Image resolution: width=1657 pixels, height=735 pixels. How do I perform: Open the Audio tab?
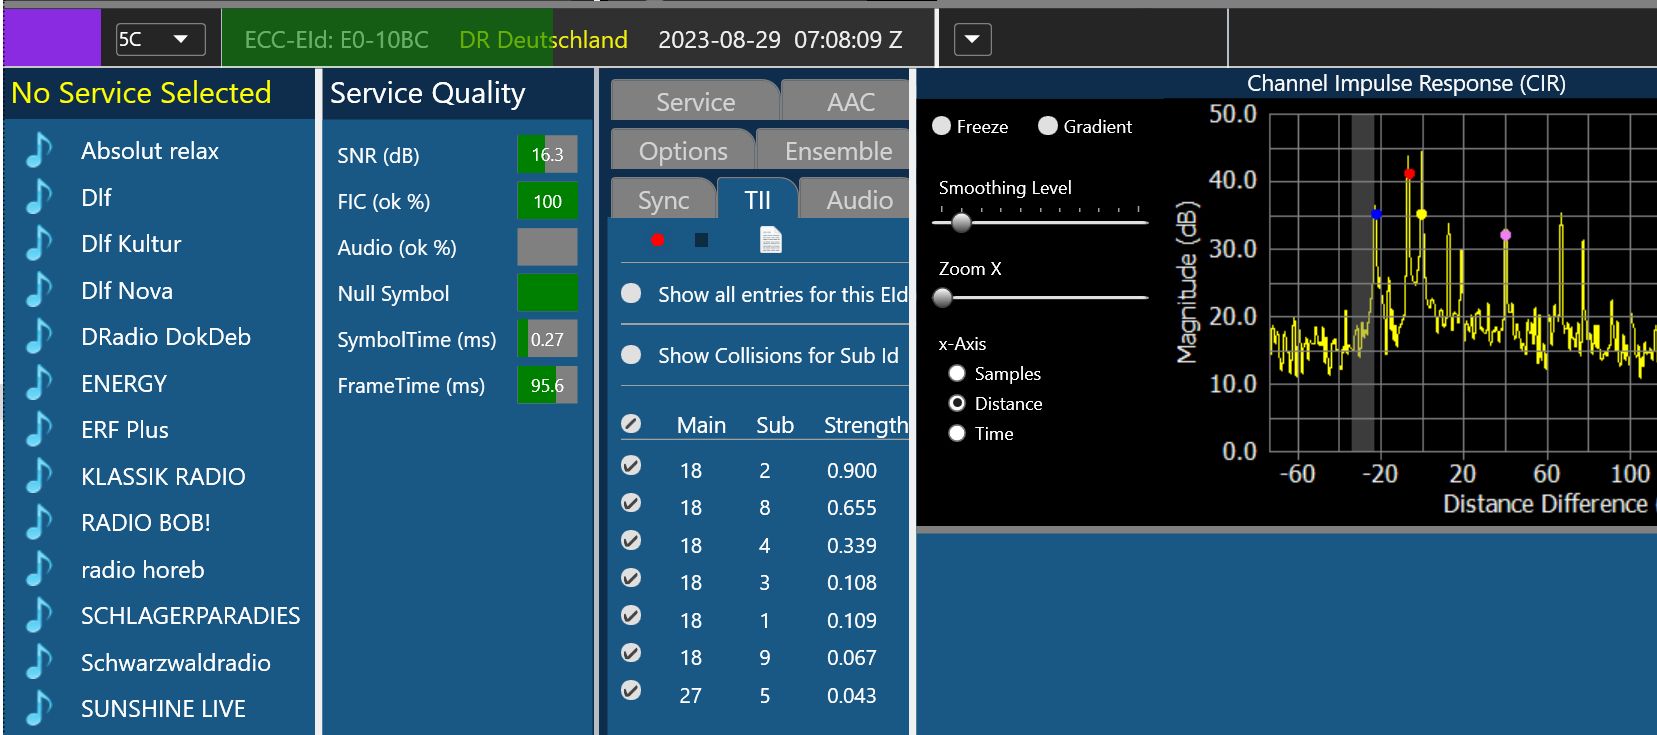[858, 200]
